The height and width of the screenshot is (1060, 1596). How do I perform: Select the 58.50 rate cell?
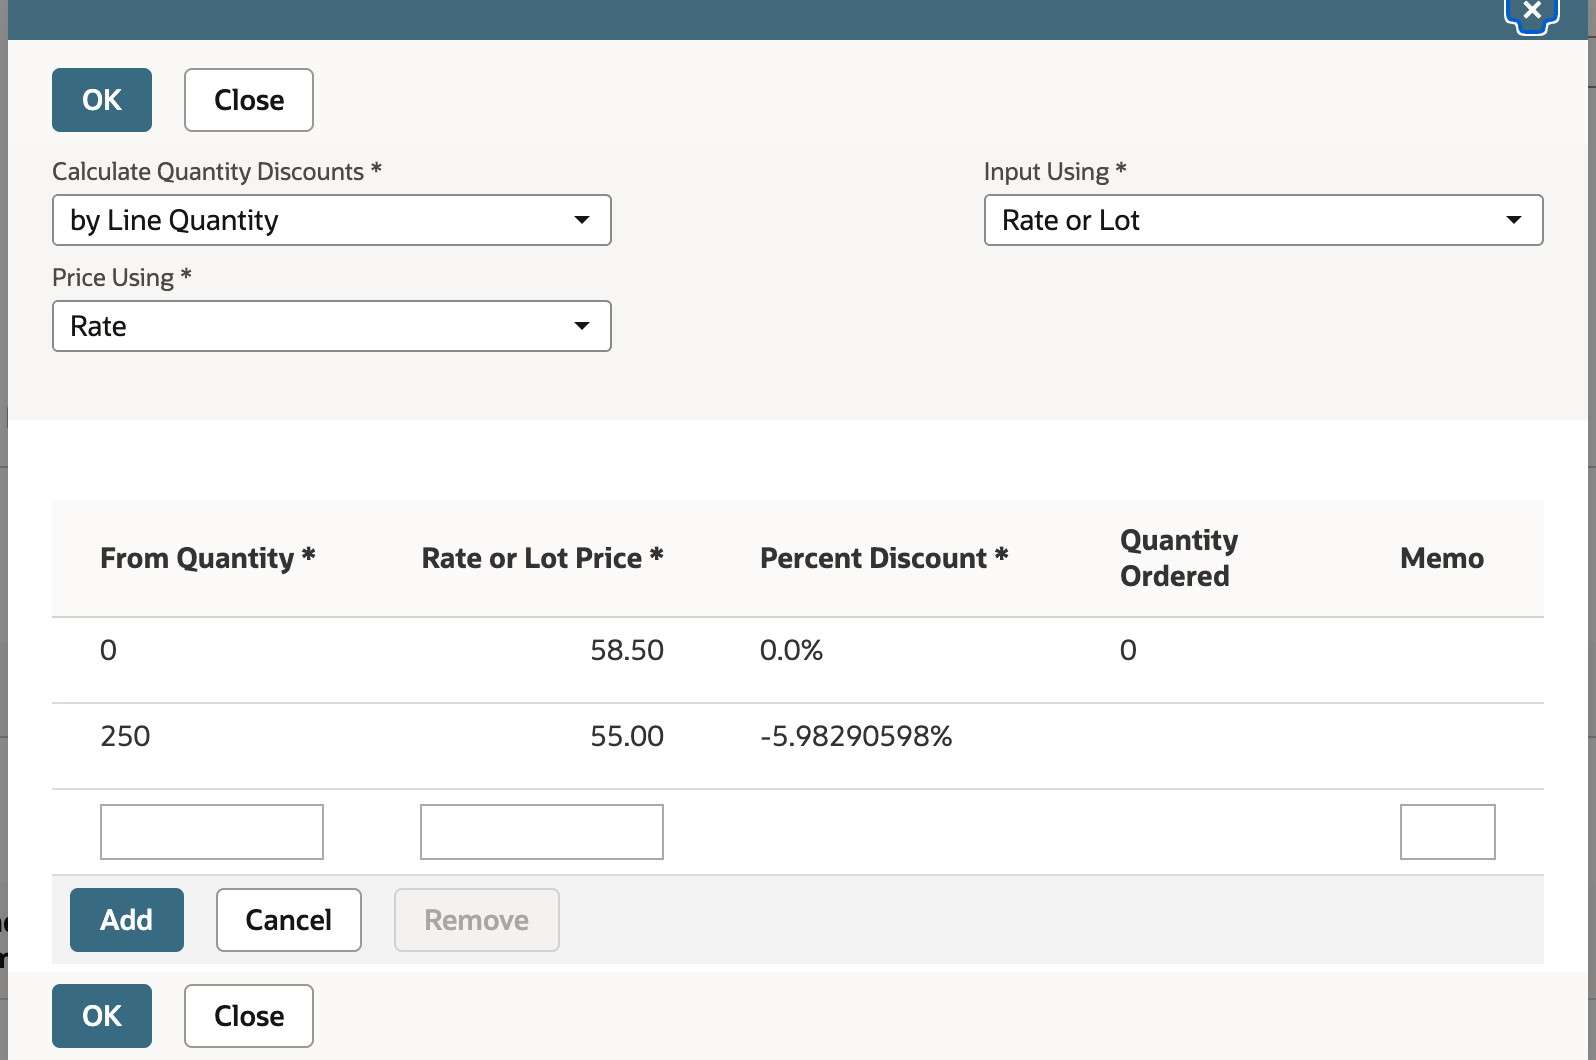(x=627, y=650)
